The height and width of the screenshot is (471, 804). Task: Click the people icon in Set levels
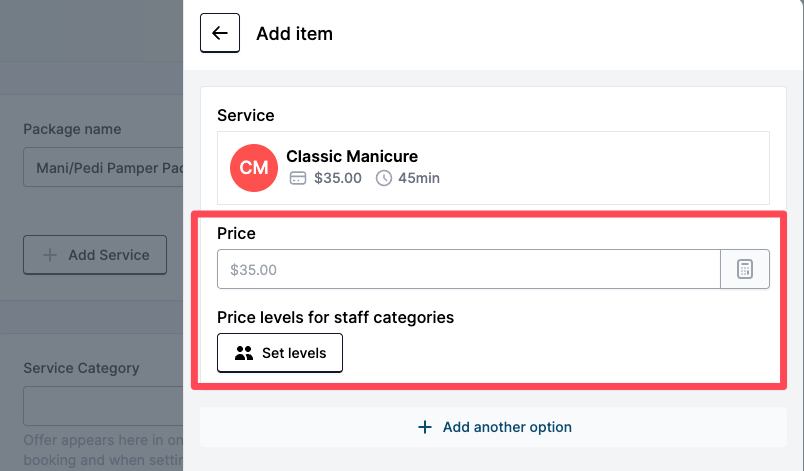[x=244, y=353]
